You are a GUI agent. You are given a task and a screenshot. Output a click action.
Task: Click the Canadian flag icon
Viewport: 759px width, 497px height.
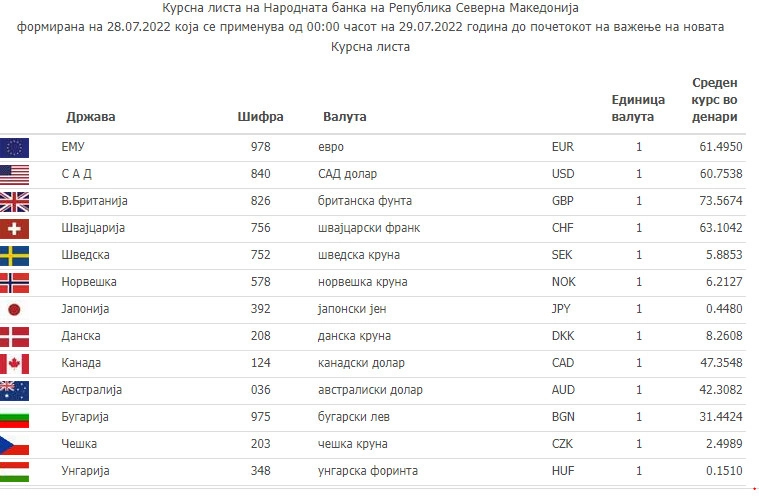point(15,363)
